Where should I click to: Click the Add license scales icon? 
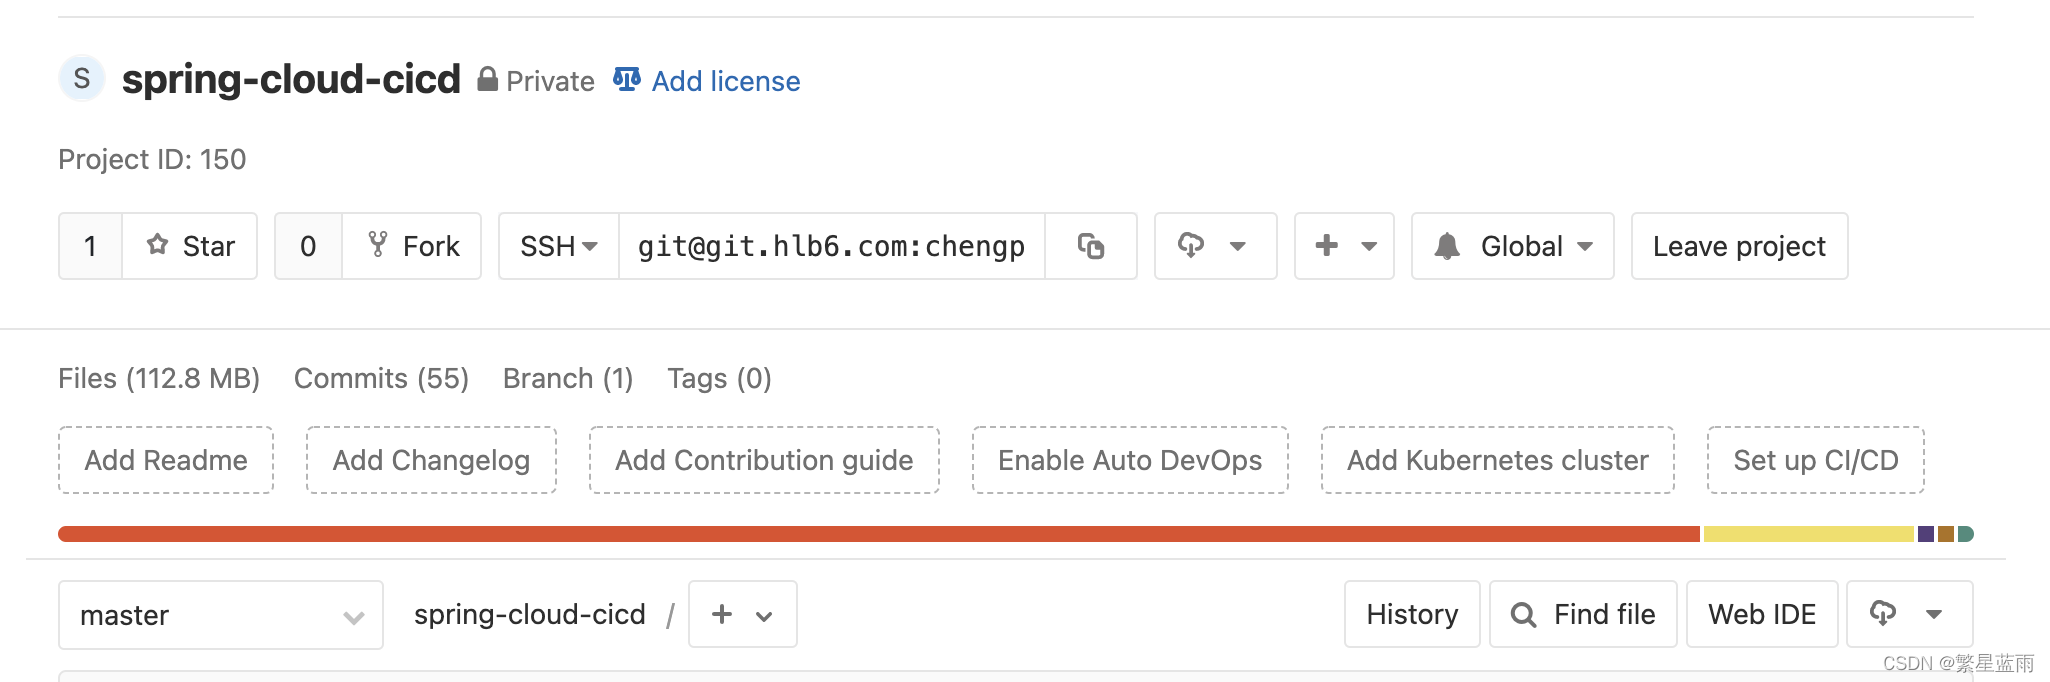pyautogui.click(x=627, y=79)
